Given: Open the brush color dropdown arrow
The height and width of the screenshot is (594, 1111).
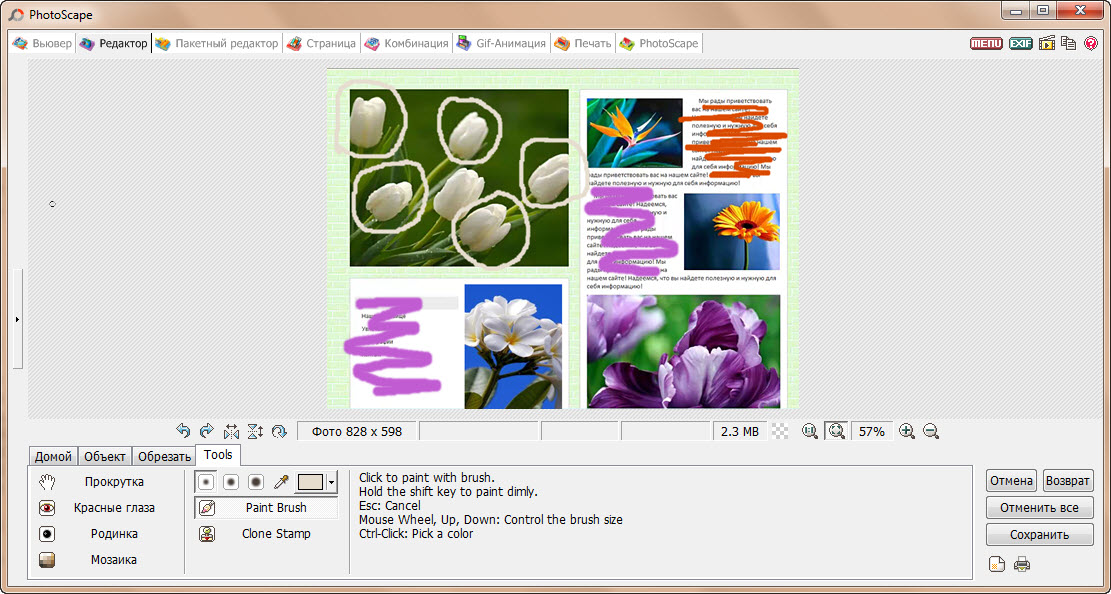Looking at the screenshot, I should pyautogui.click(x=333, y=483).
